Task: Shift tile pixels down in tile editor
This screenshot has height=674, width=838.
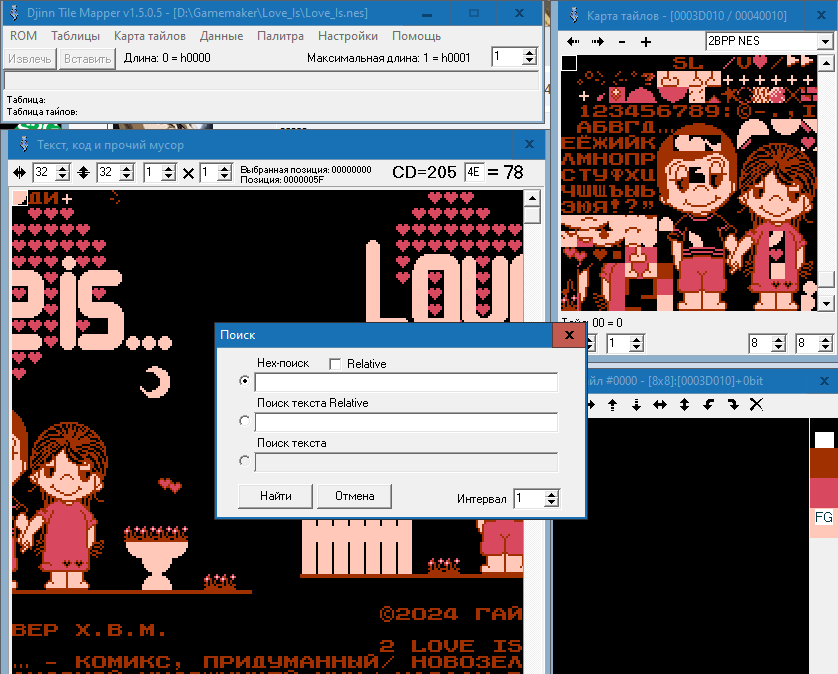Action: pyautogui.click(x=636, y=405)
